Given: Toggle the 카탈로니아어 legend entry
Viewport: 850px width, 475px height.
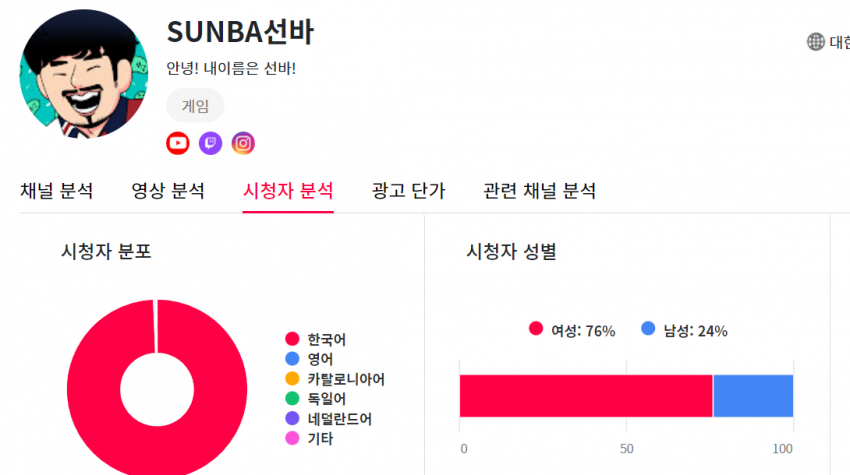Looking at the screenshot, I should tap(335, 379).
